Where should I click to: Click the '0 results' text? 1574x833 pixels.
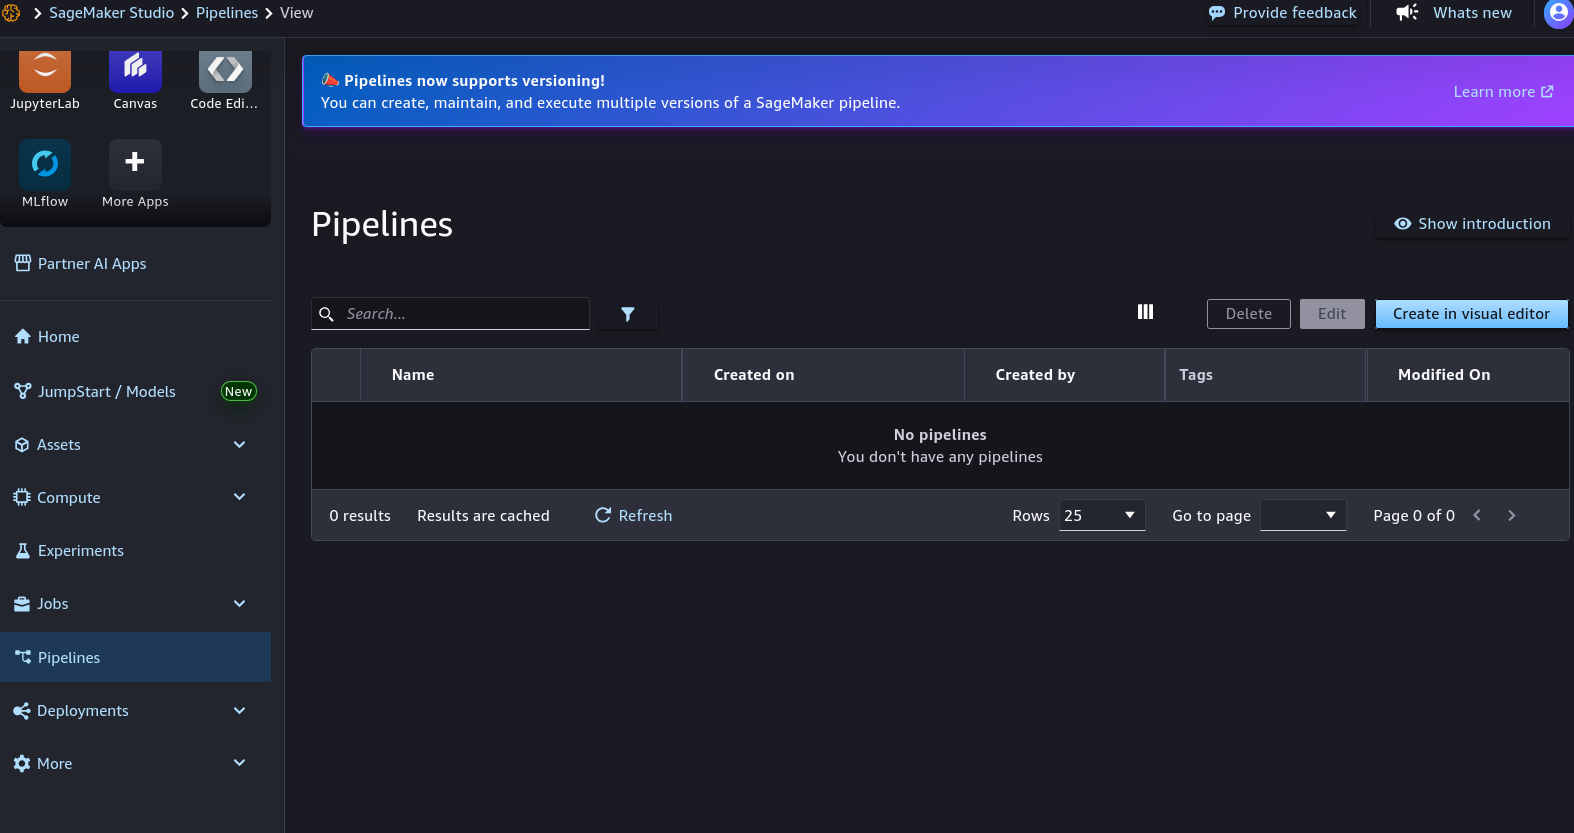360,516
